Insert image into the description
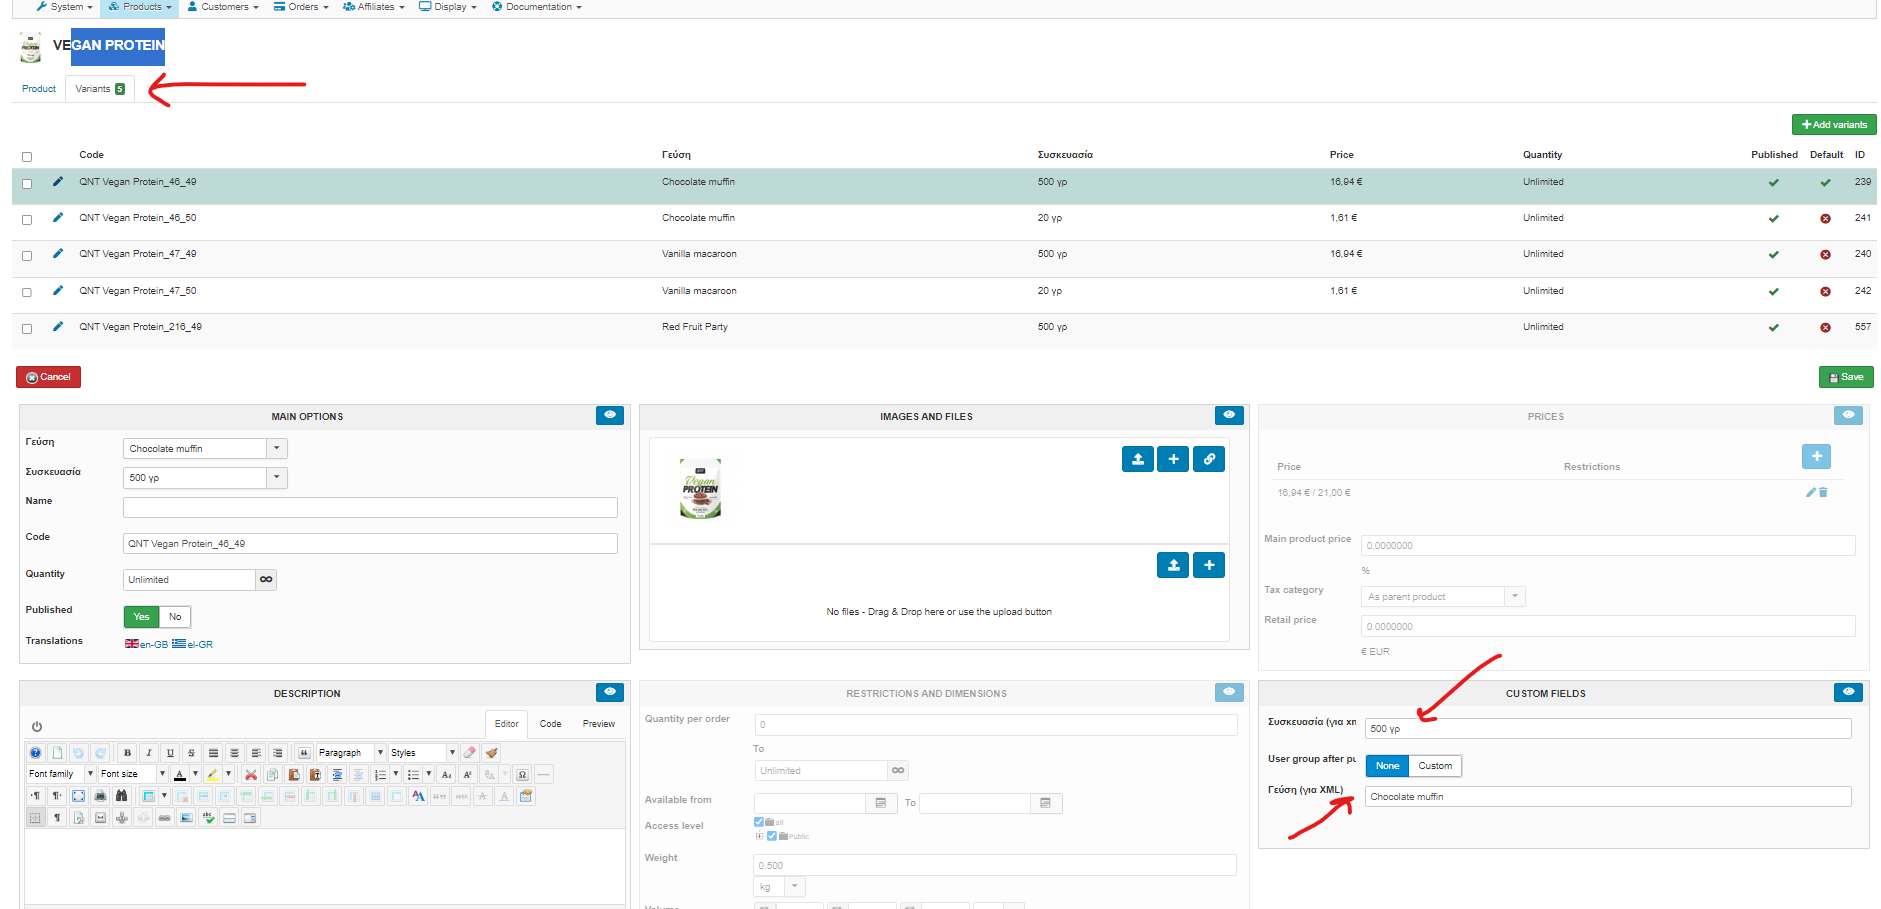The width and height of the screenshot is (1881, 909). (186, 818)
